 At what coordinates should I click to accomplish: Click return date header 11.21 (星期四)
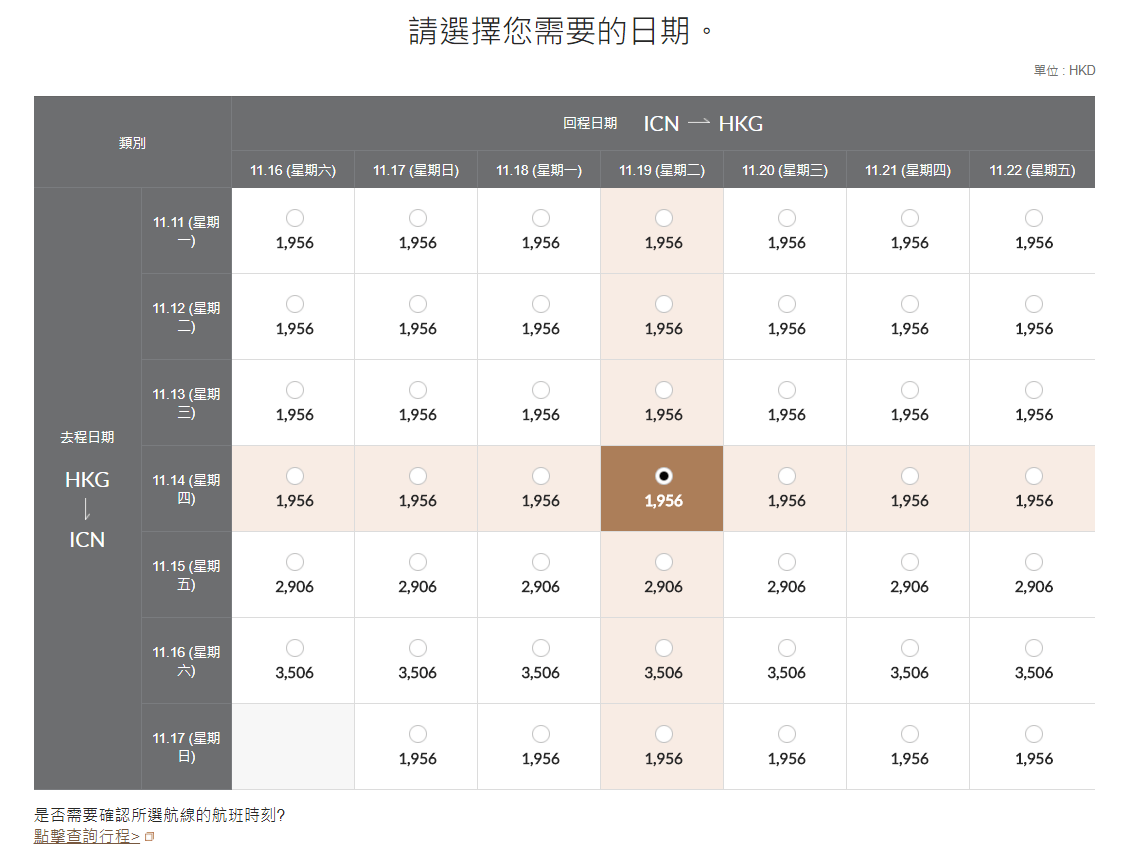point(908,170)
